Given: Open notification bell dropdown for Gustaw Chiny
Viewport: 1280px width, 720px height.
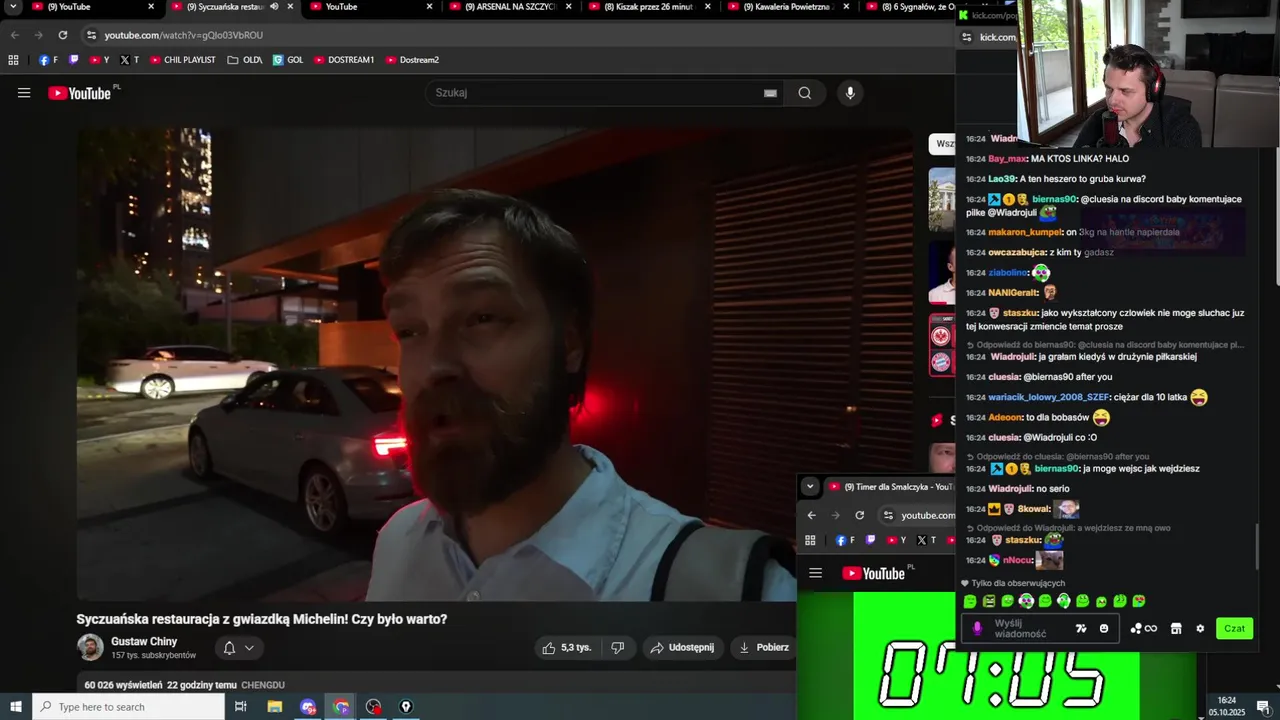Looking at the screenshot, I should [x=238, y=648].
